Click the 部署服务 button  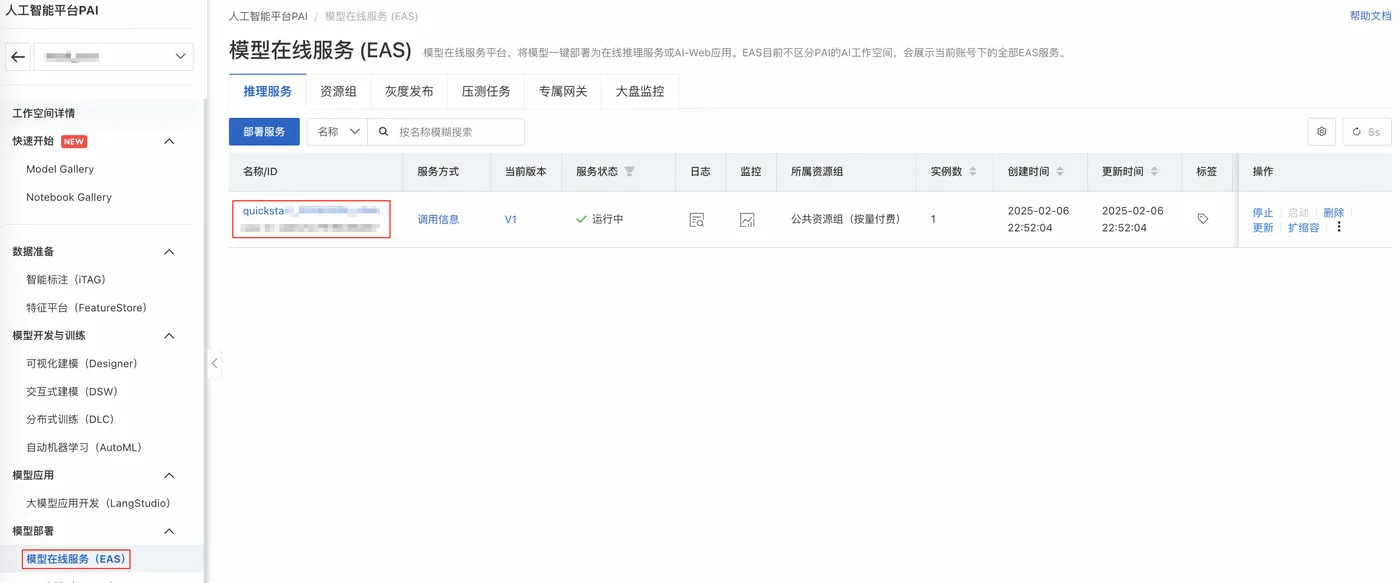(264, 132)
